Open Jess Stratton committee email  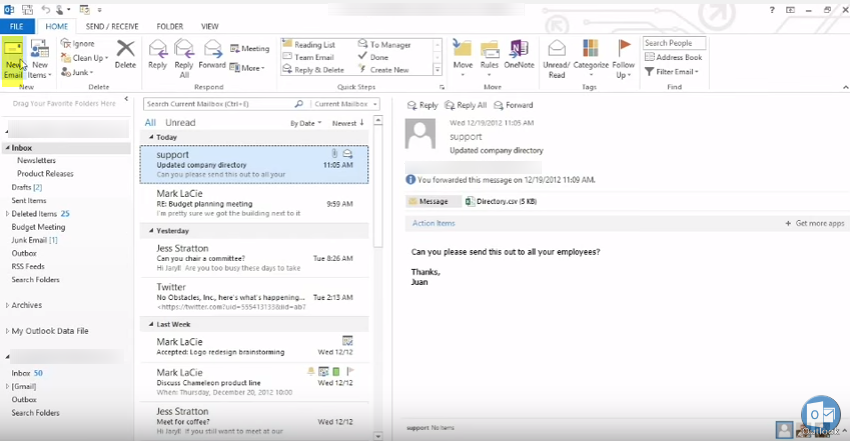[254, 258]
